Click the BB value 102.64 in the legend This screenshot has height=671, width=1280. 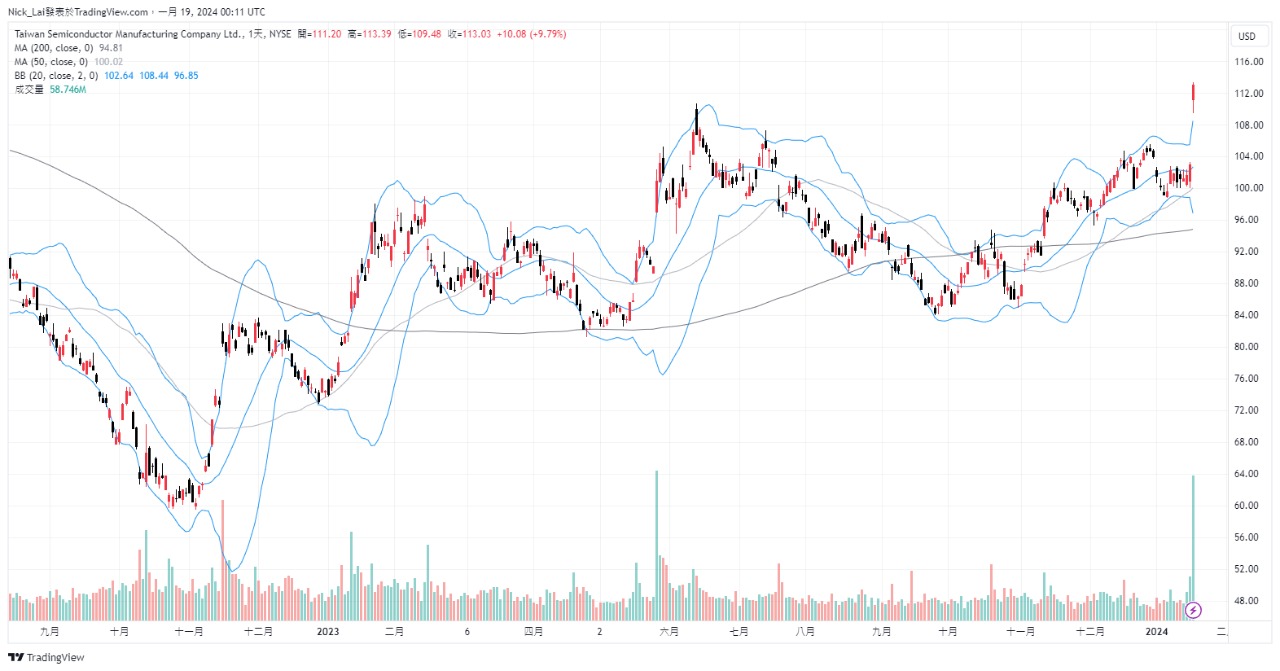[120, 74]
